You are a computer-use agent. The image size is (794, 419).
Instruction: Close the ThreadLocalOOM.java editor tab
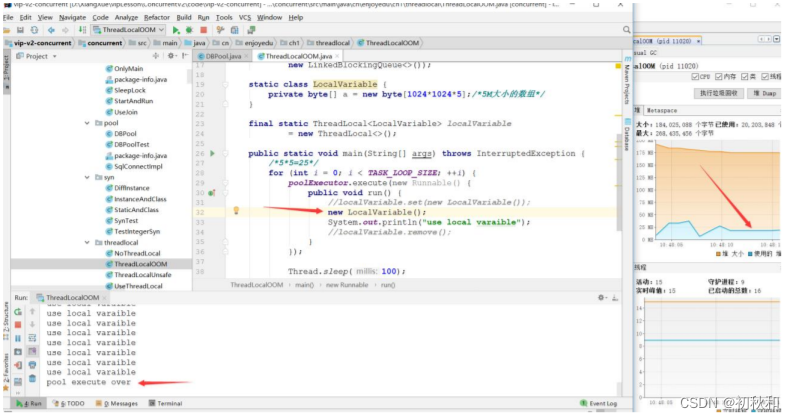[x=337, y=56]
